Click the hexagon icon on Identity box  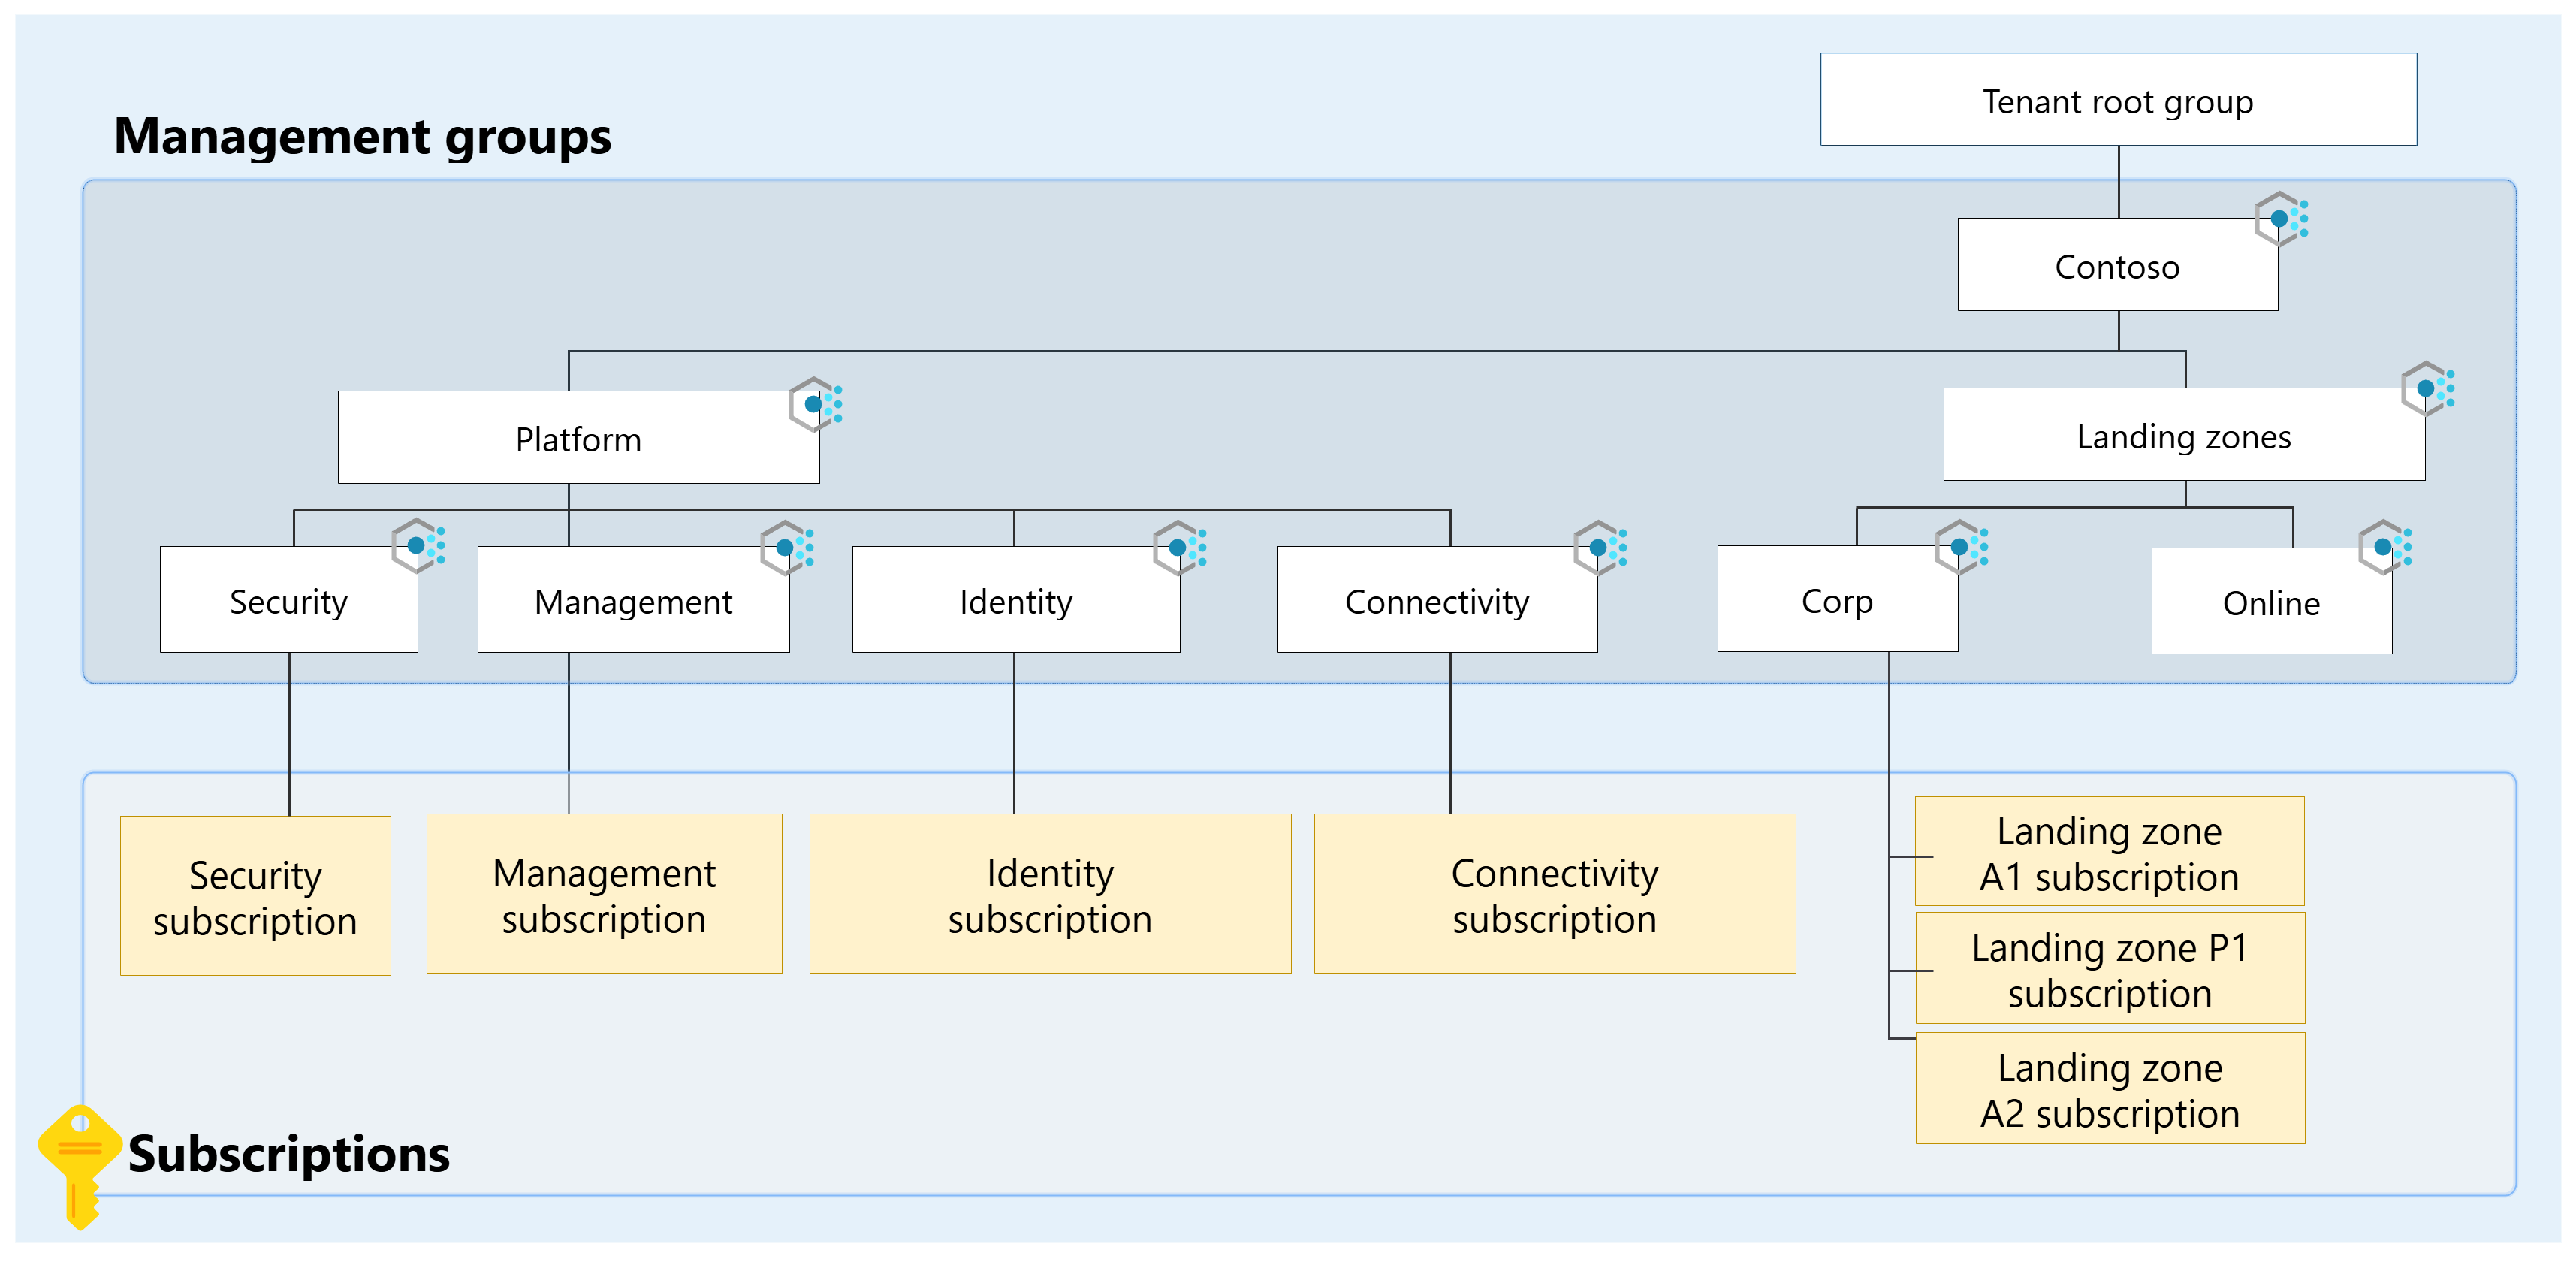(x=1179, y=547)
